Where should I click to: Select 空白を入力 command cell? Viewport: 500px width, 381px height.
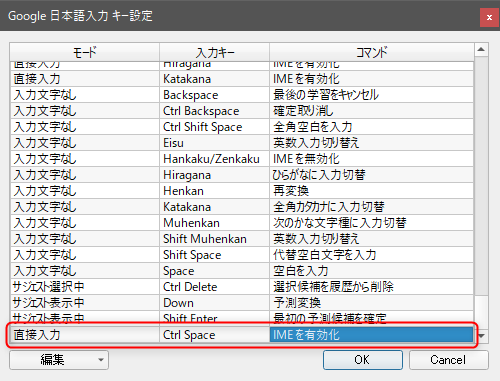point(371,271)
